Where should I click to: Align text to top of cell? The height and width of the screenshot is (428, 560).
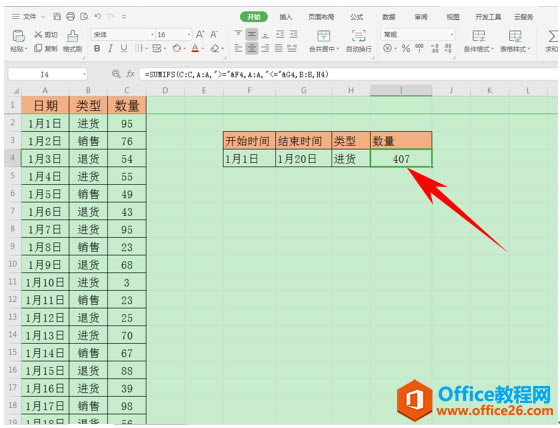pyautogui.click(x=238, y=34)
